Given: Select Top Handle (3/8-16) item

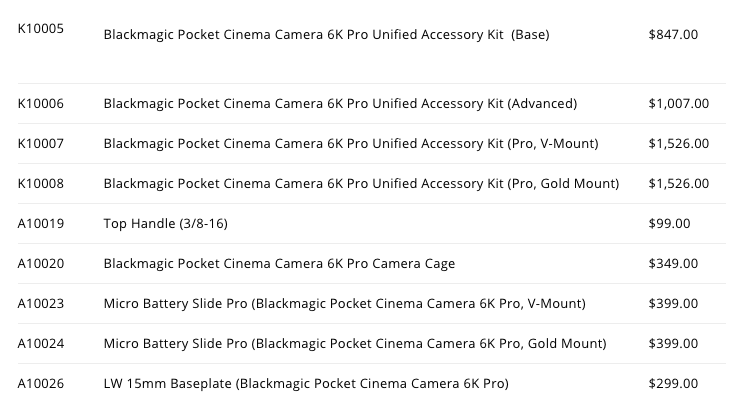Looking at the screenshot, I should 166,223.
